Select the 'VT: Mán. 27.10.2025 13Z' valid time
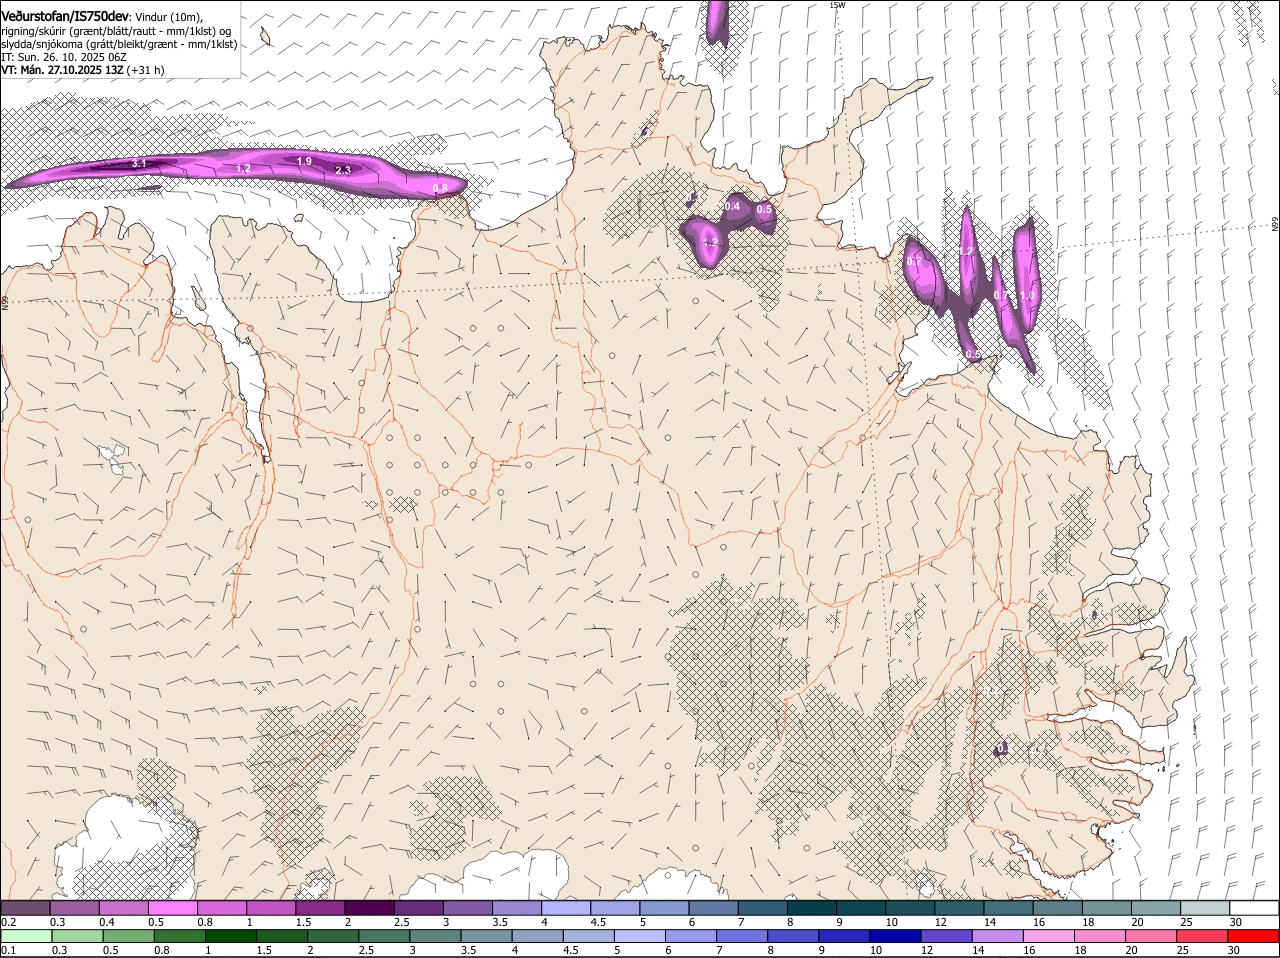Screen dimensions: 1280x958 pos(62,70)
